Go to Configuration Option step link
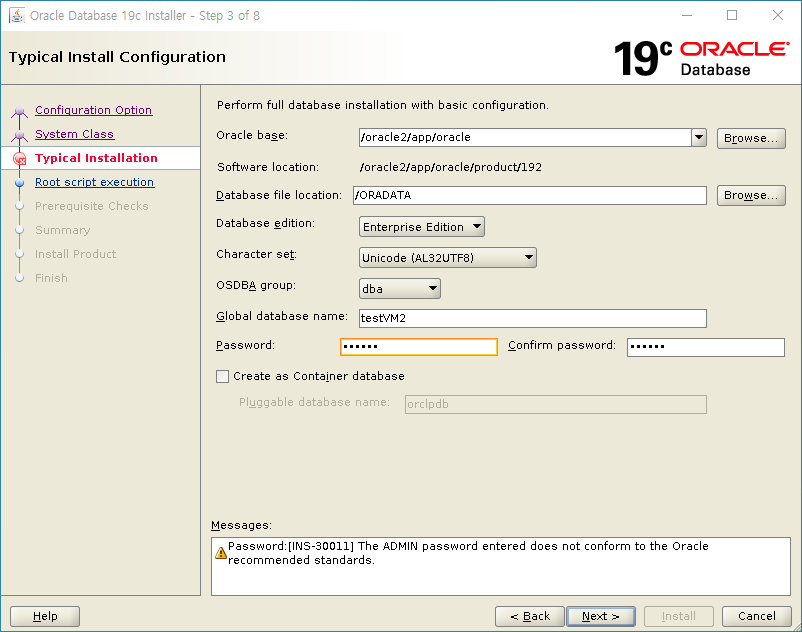 point(94,110)
